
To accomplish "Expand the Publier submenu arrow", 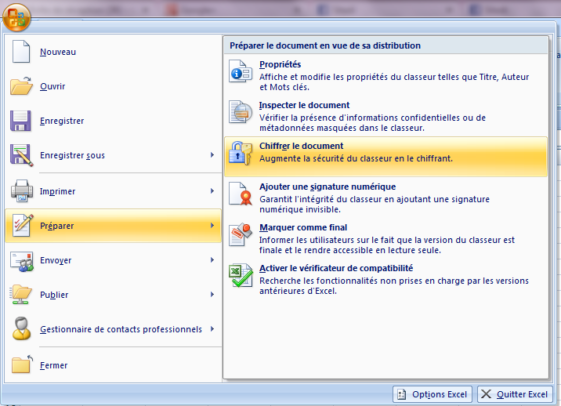I will 212,294.
